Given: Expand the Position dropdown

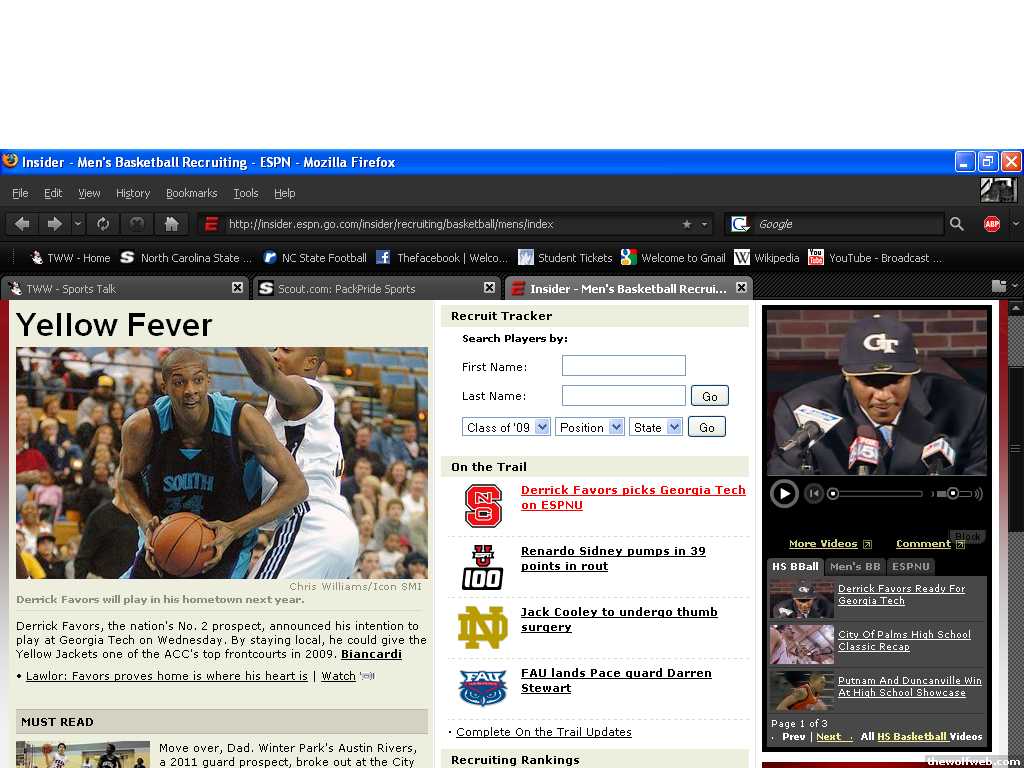Looking at the screenshot, I should click(x=590, y=427).
